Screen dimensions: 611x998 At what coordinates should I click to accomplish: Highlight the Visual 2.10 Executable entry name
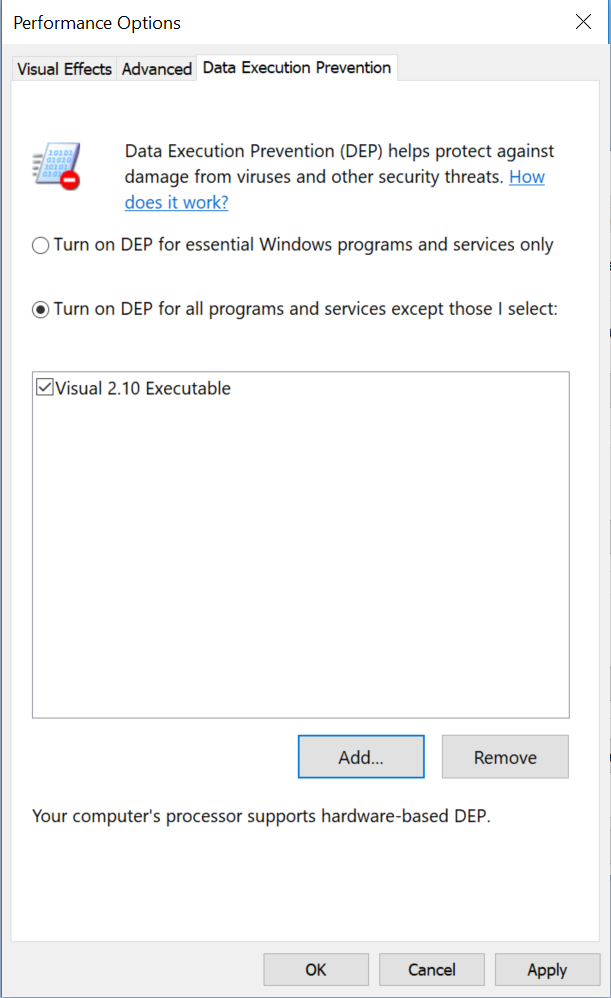[x=143, y=389]
